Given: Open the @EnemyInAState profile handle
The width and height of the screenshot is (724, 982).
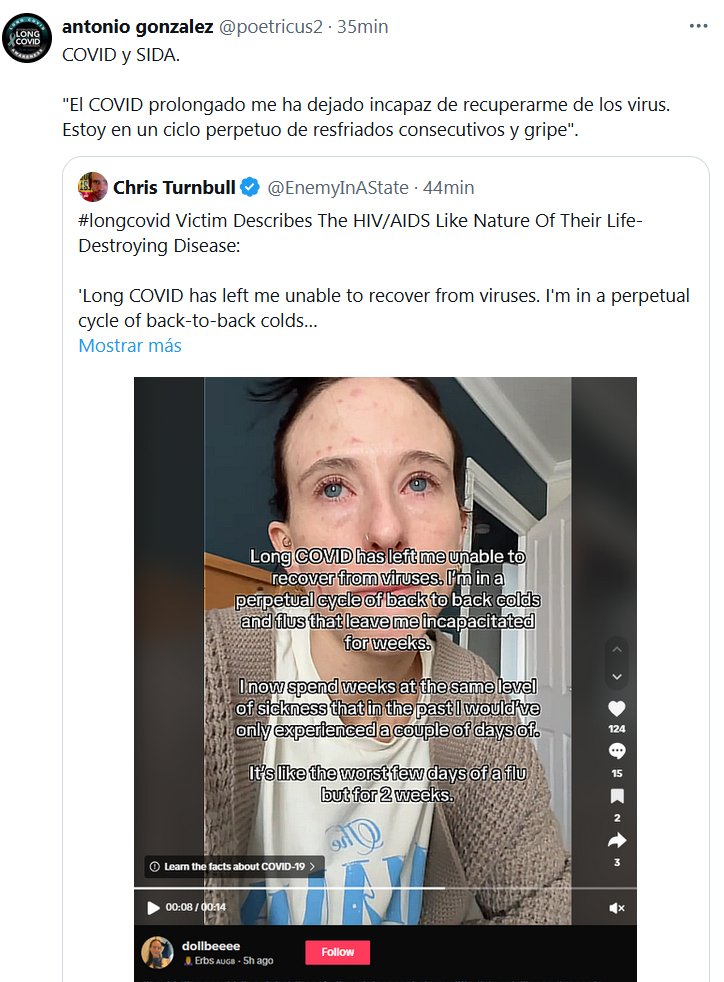Looking at the screenshot, I should click(x=340, y=187).
